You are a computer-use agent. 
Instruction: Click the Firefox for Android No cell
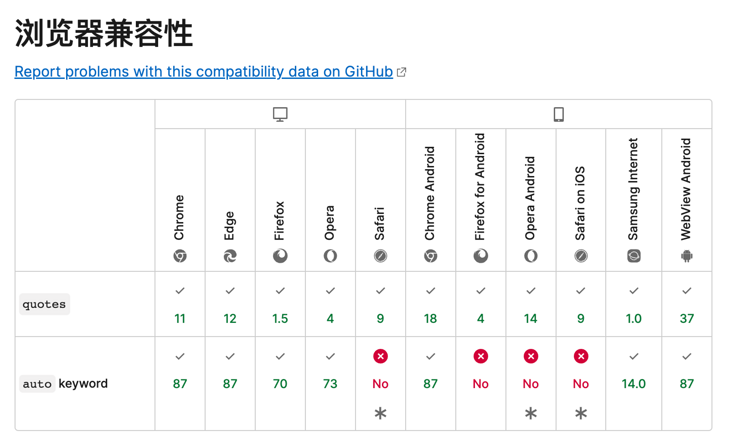[481, 383]
